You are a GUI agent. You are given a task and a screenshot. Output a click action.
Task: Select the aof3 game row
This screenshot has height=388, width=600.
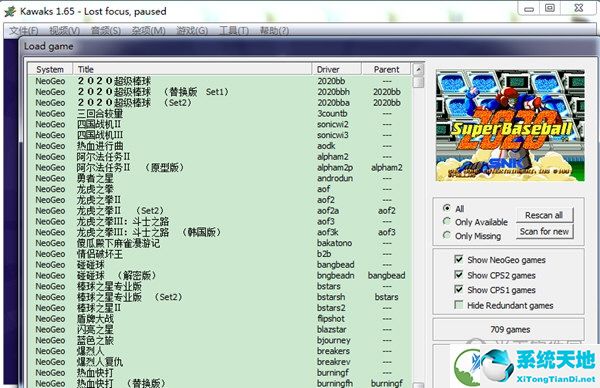220,221
